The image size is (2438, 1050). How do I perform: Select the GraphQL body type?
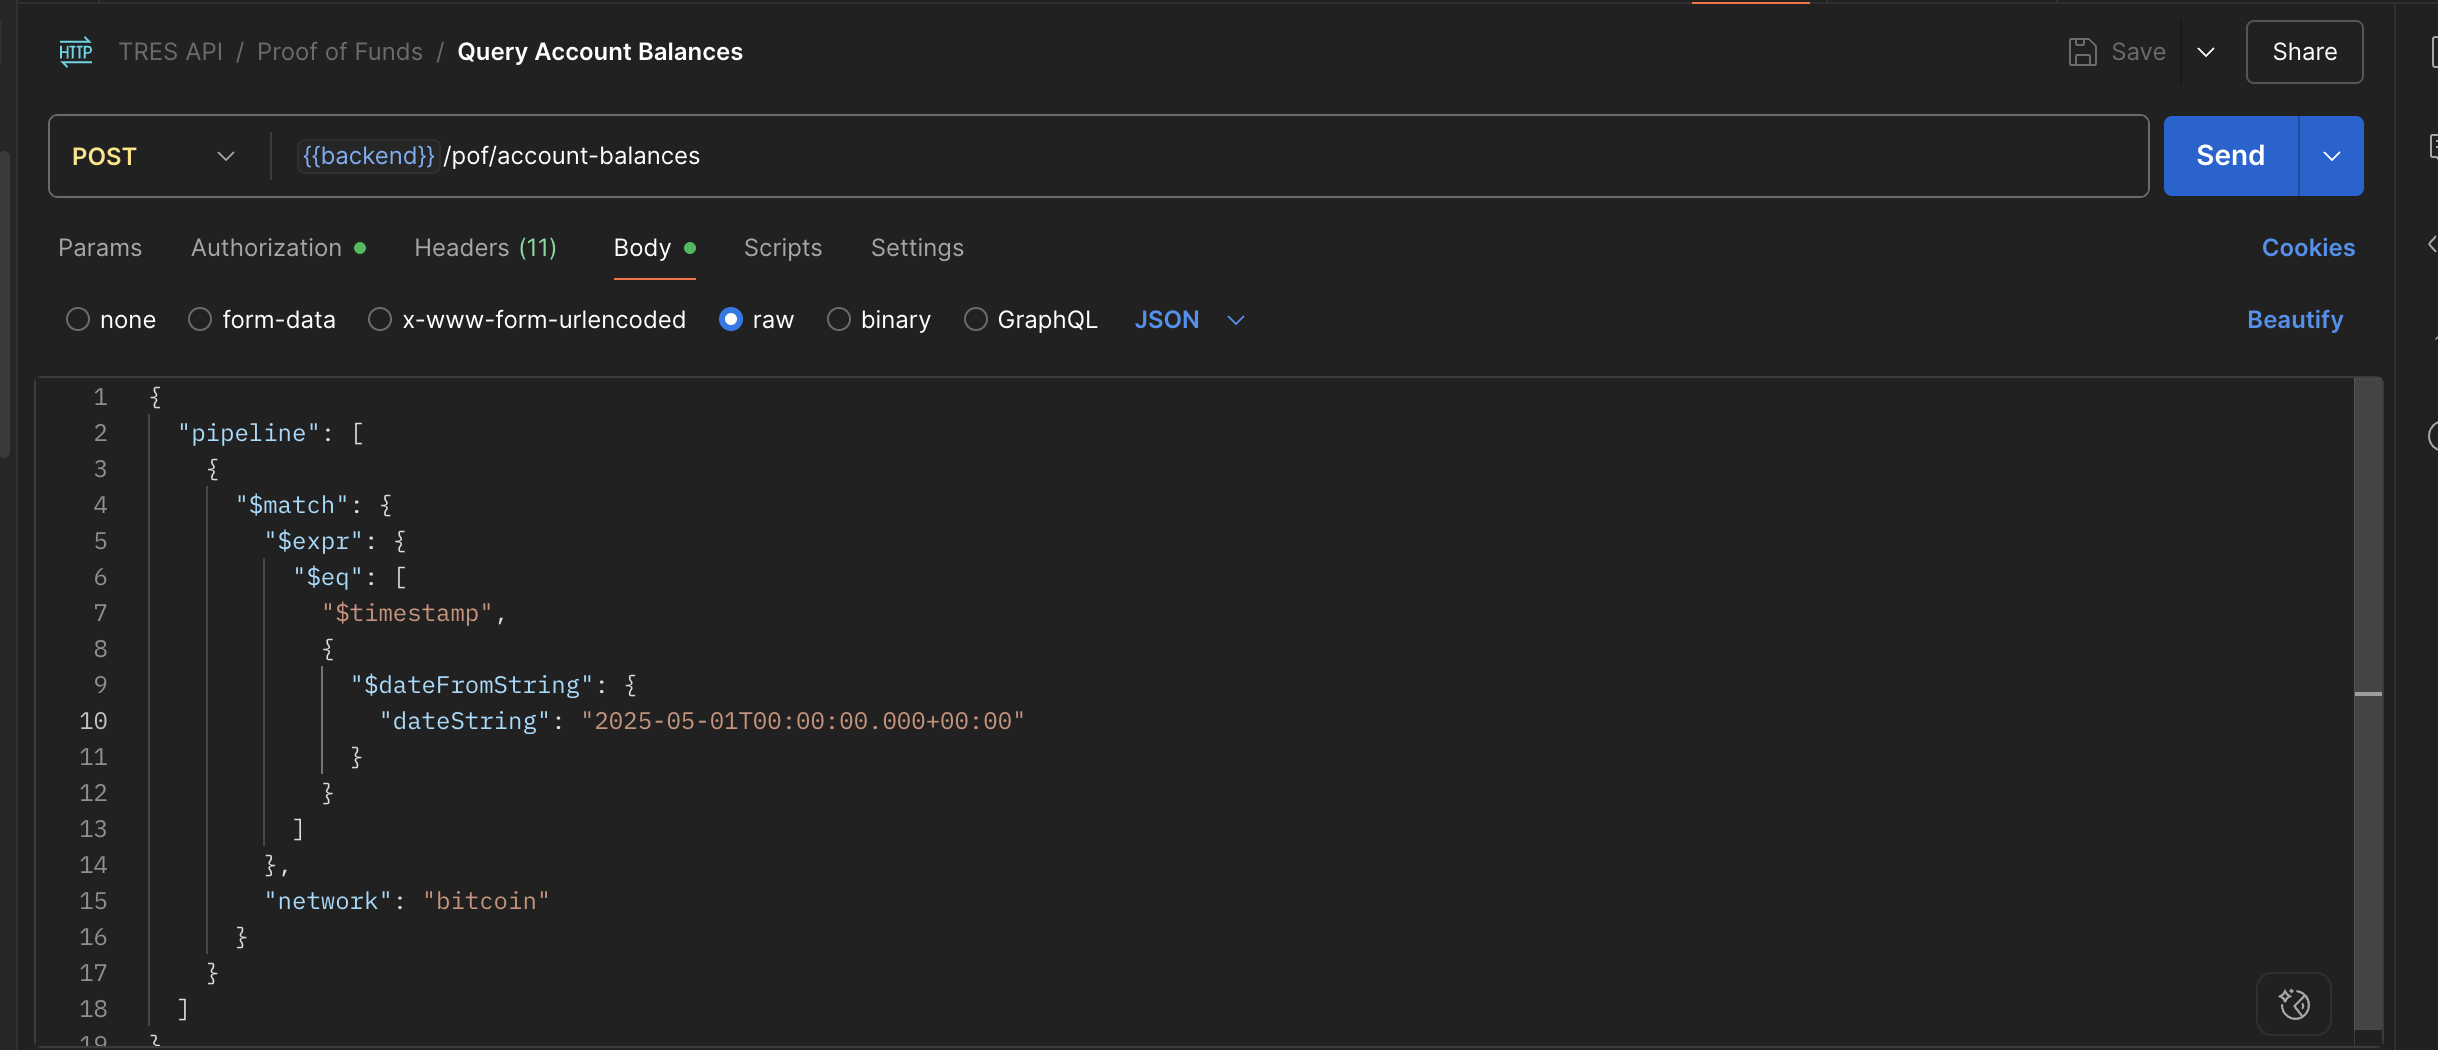(x=976, y=320)
